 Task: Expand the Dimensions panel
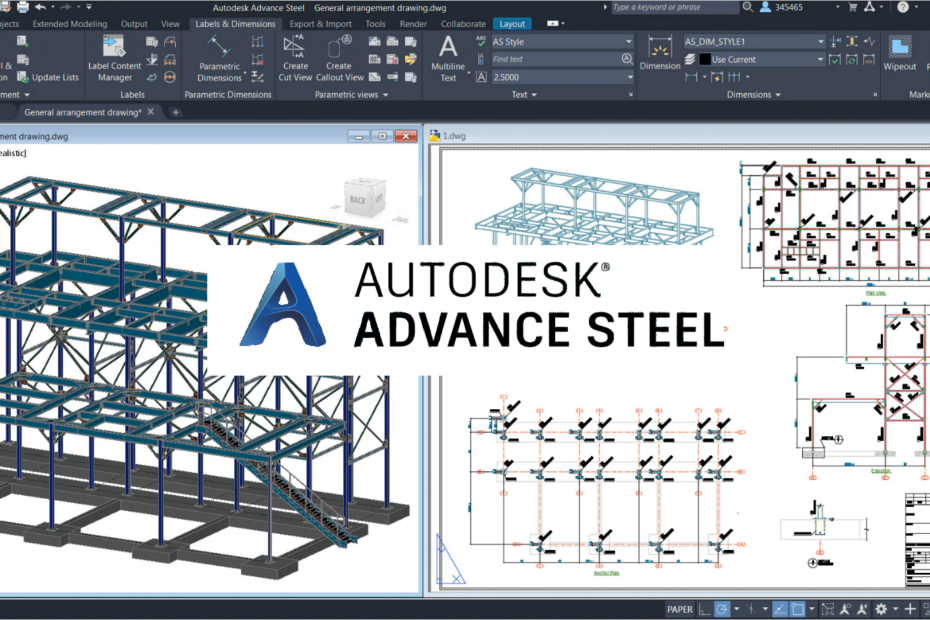tap(754, 95)
